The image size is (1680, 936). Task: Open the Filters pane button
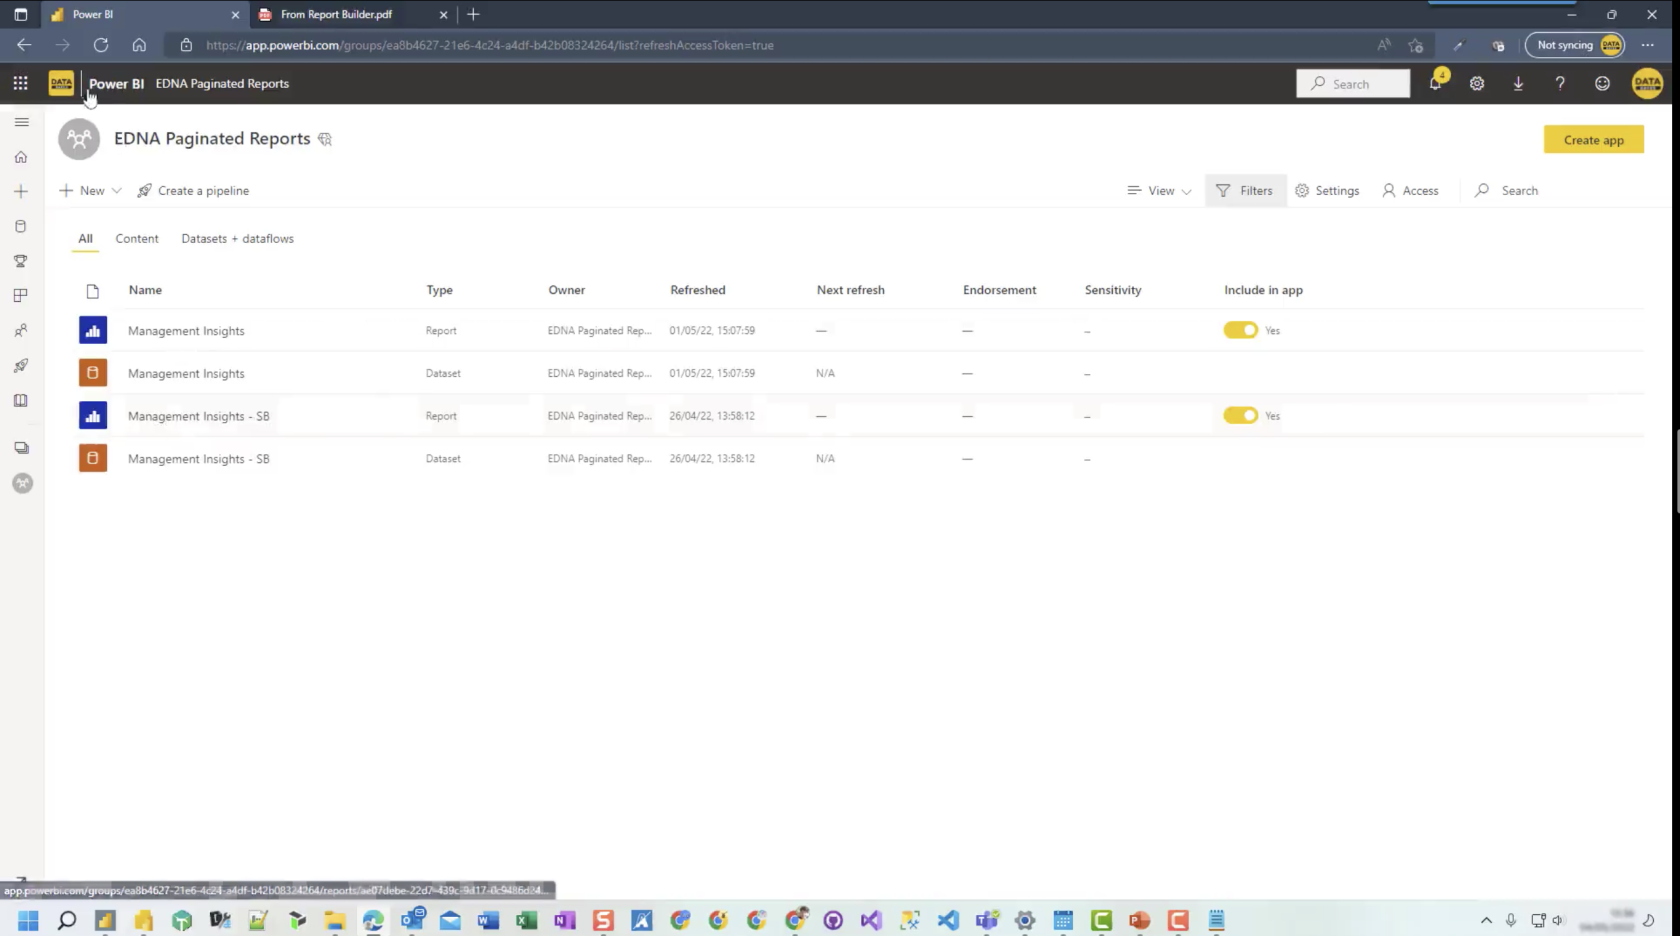(x=1245, y=191)
